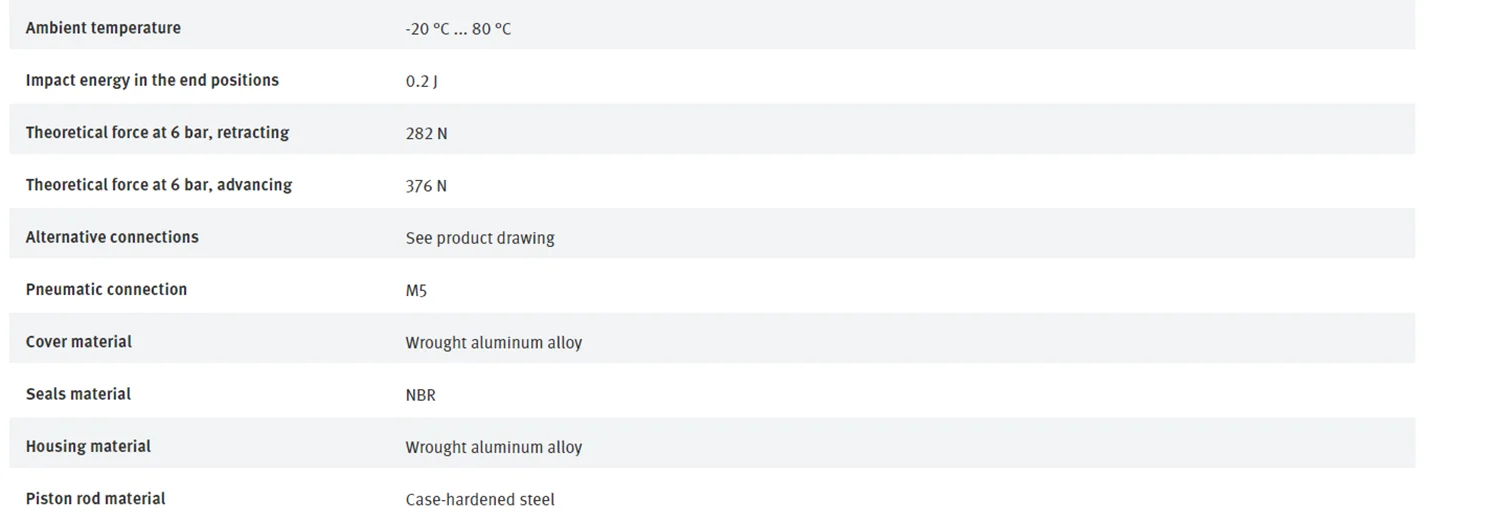Select the M5 connection value
This screenshot has width=1500, height=521.
tap(416, 291)
